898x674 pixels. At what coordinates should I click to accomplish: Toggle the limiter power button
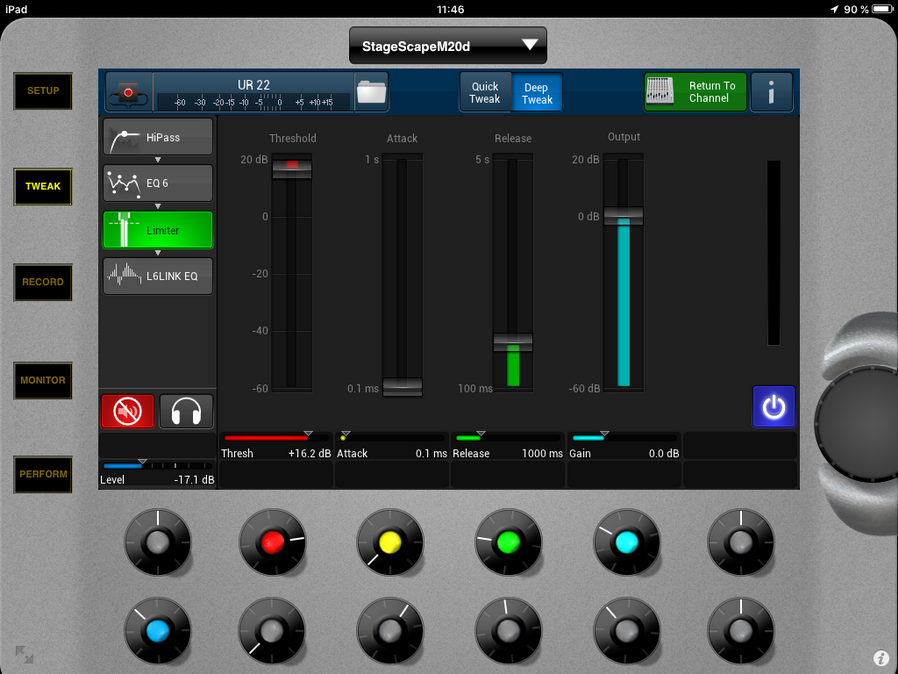click(773, 407)
